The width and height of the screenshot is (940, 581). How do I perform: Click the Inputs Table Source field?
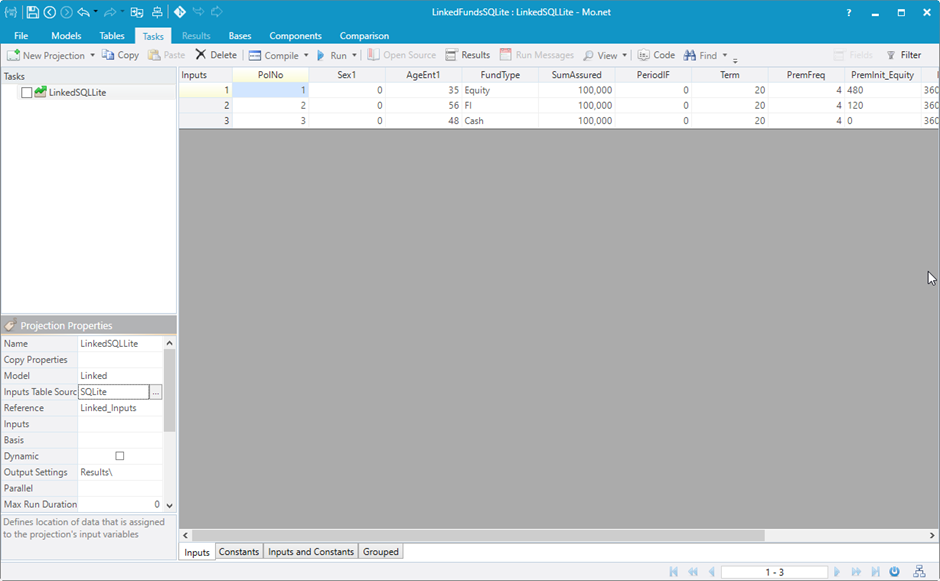(113, 392)
